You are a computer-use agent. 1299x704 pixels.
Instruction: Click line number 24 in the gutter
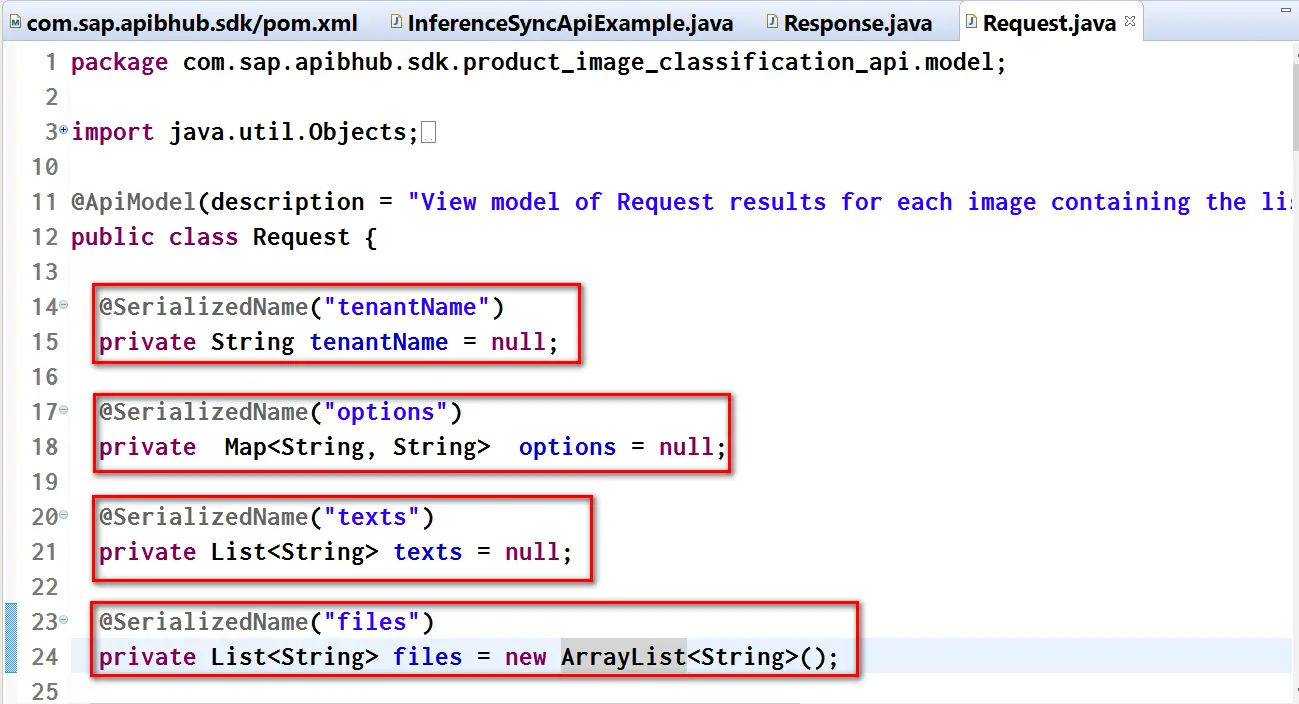pyautogui.click(x=45, y=657)
